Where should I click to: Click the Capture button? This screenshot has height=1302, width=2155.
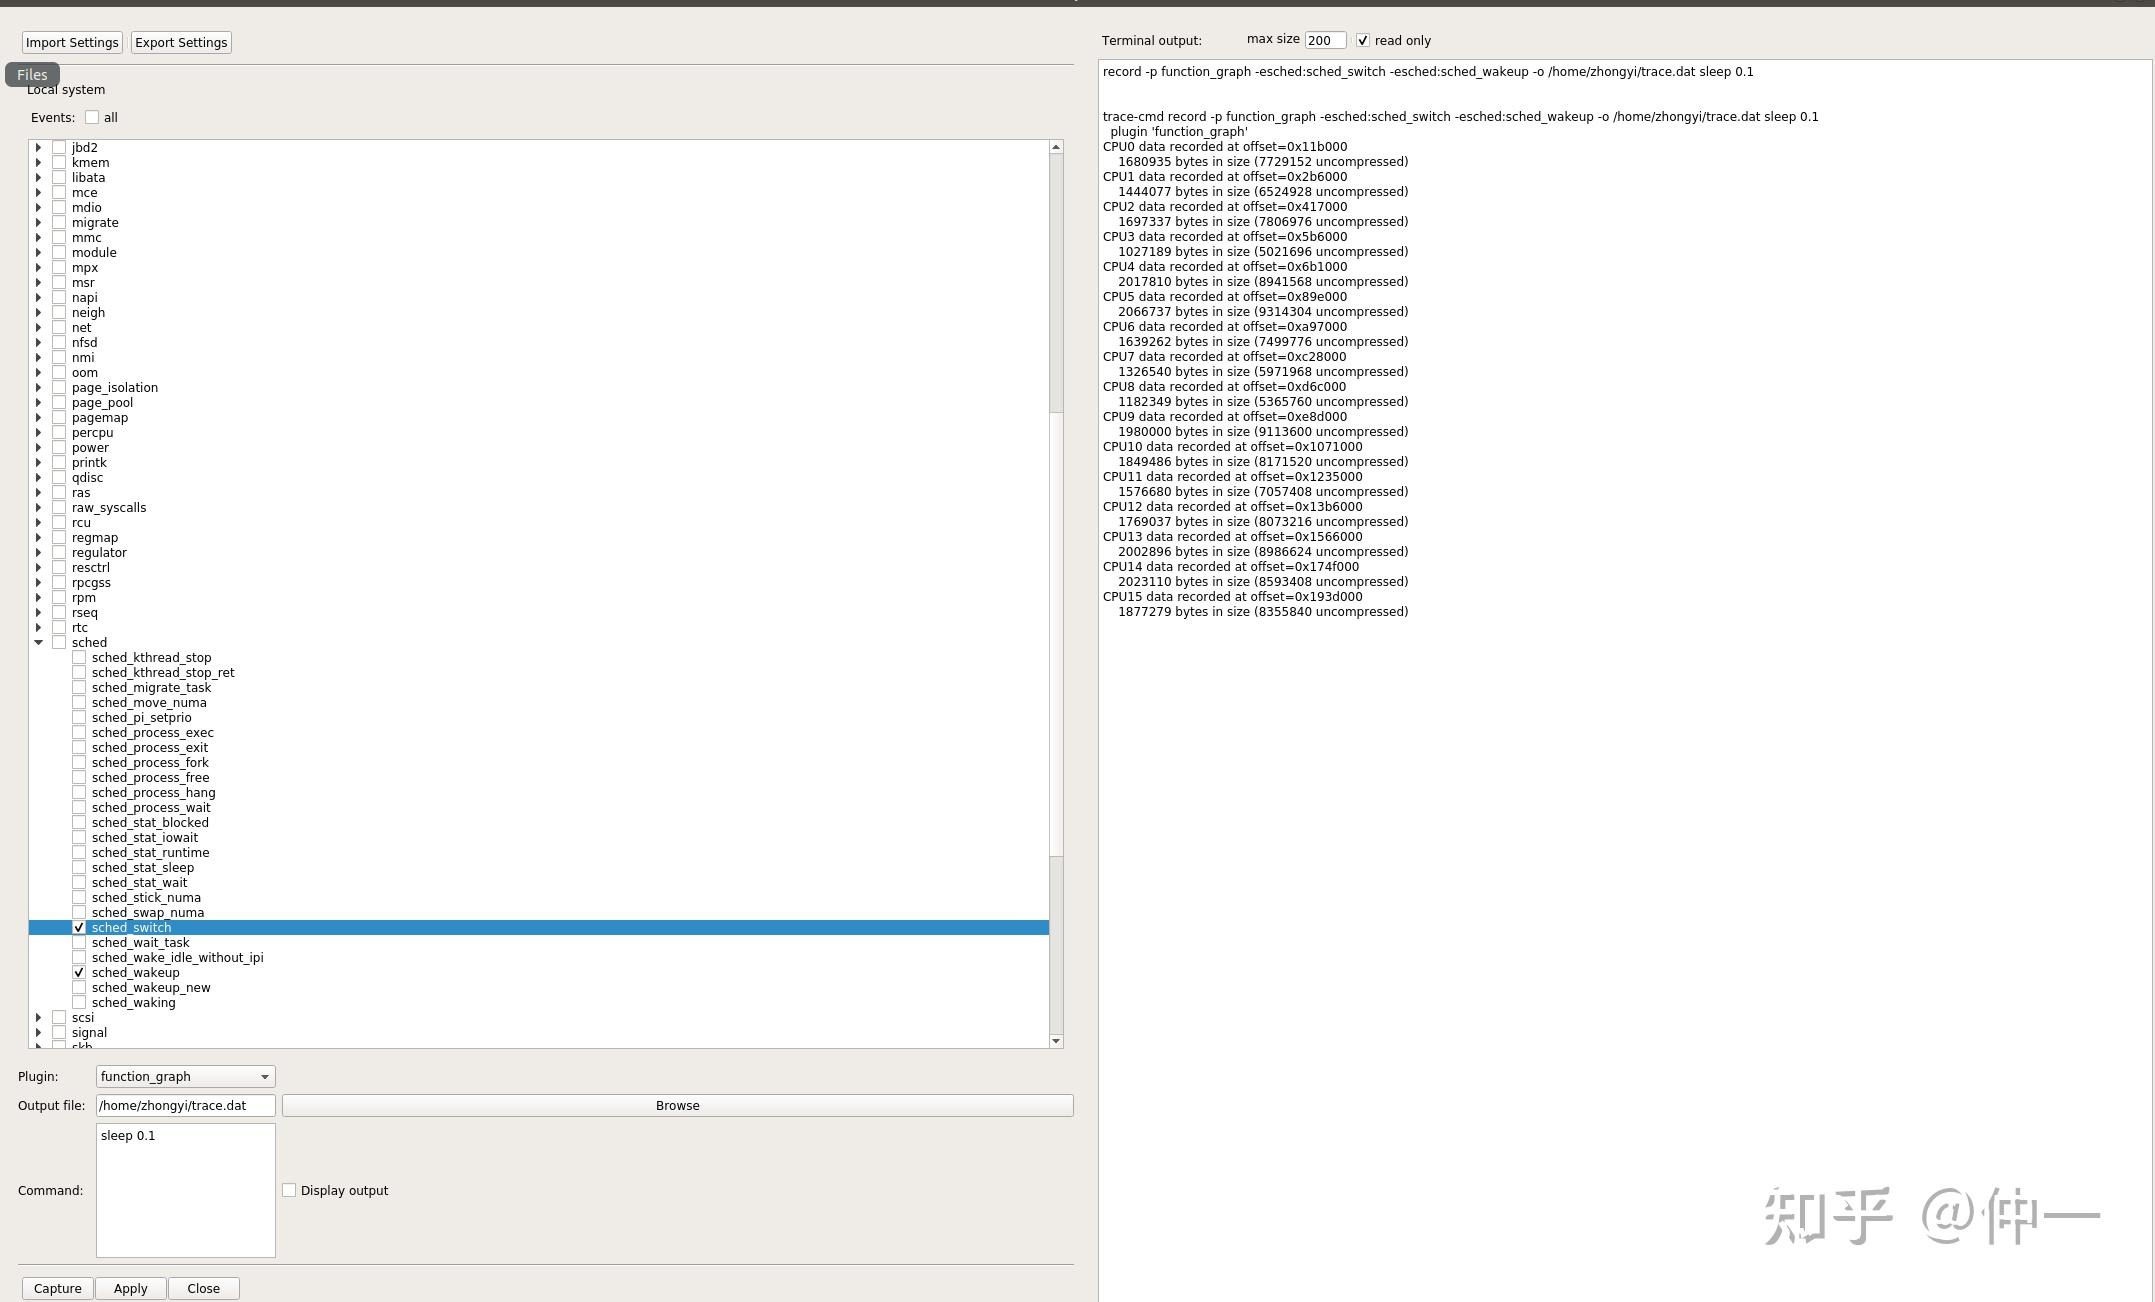click(58, 1289)
